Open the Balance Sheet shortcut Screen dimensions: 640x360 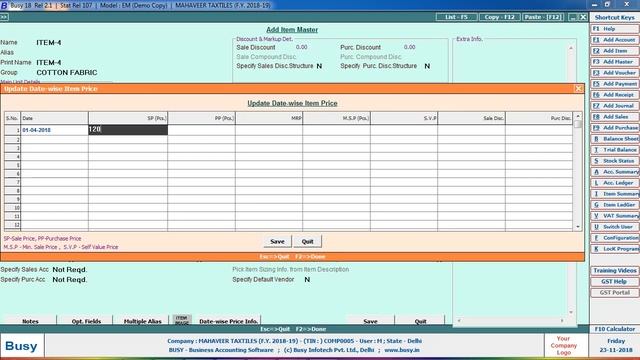pos(615,139)
